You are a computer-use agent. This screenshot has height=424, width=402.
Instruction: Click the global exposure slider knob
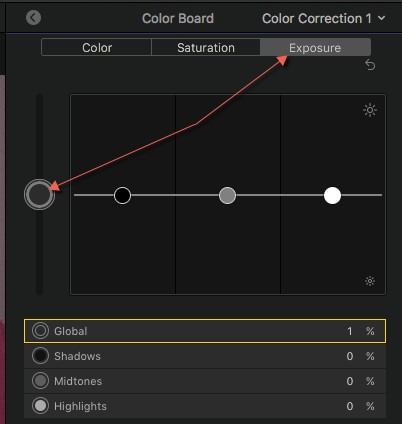39,195
